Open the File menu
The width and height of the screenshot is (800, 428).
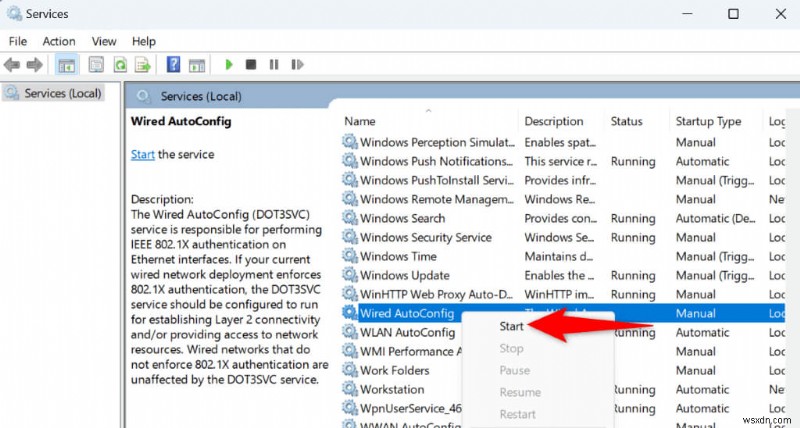pos(18,41)
